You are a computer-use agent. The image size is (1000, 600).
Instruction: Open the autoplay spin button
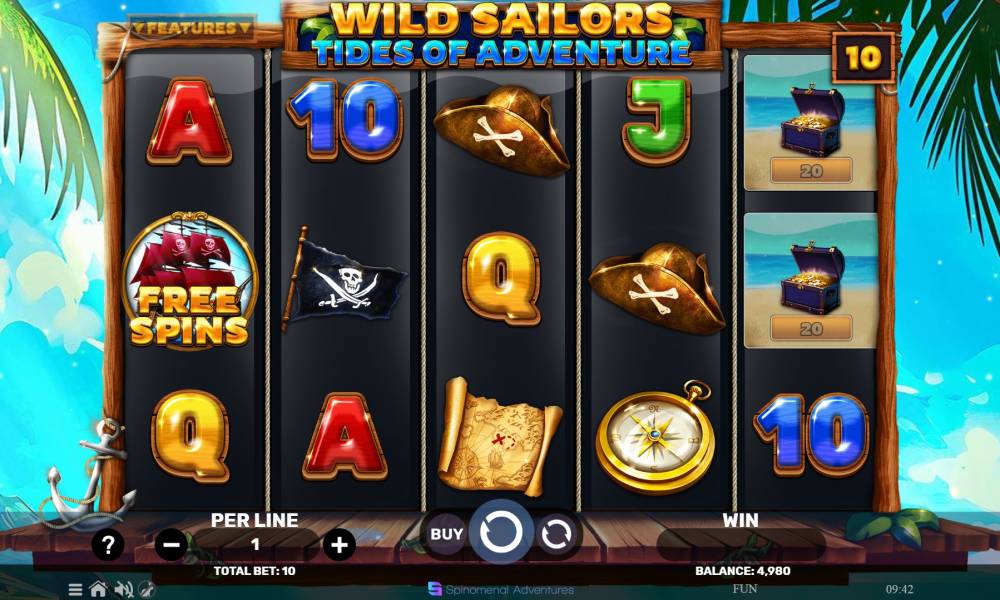click(556, 534)
